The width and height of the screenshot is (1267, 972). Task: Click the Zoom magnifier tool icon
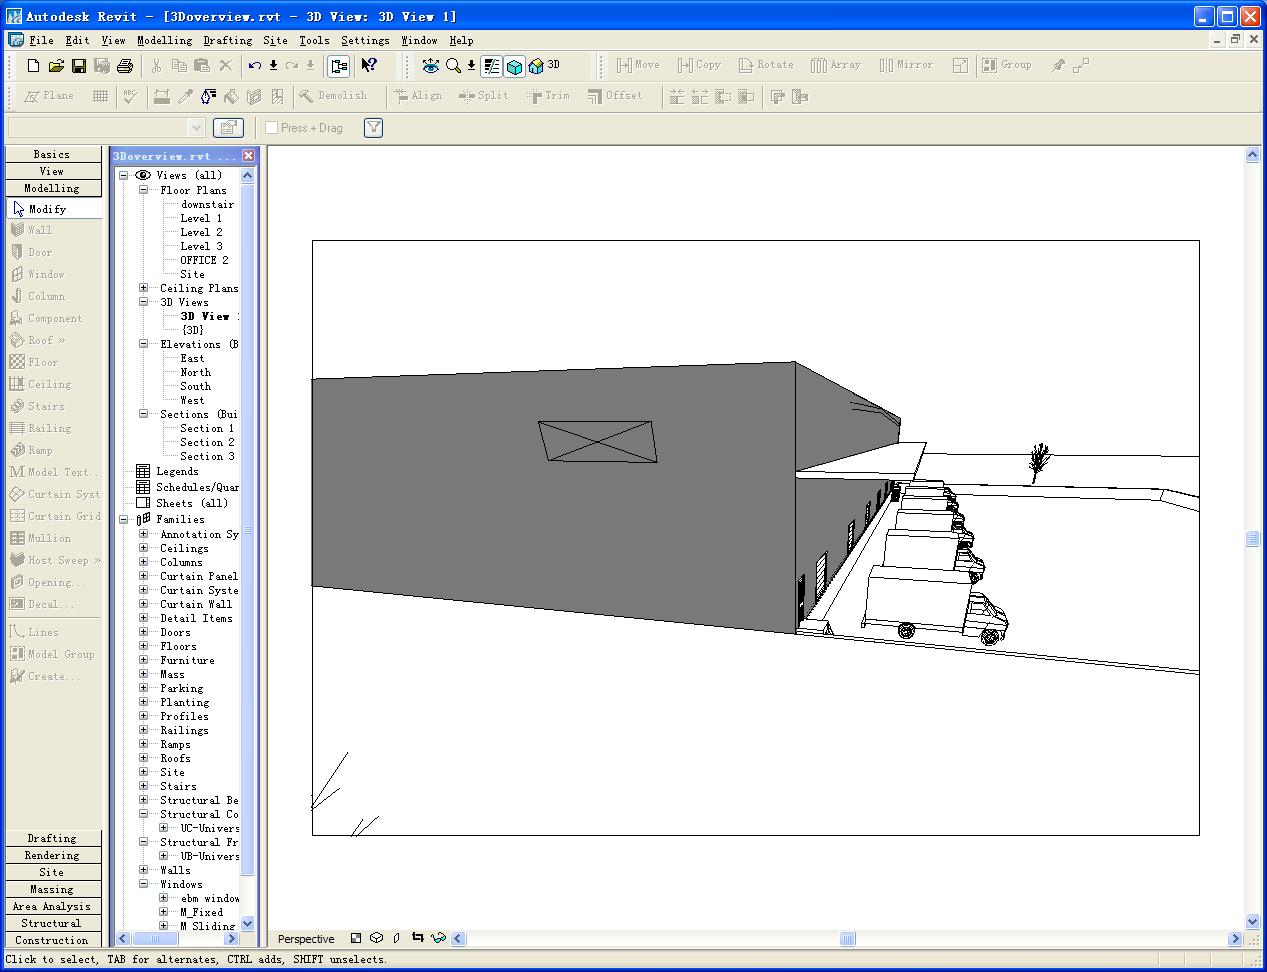click(453, 66)
